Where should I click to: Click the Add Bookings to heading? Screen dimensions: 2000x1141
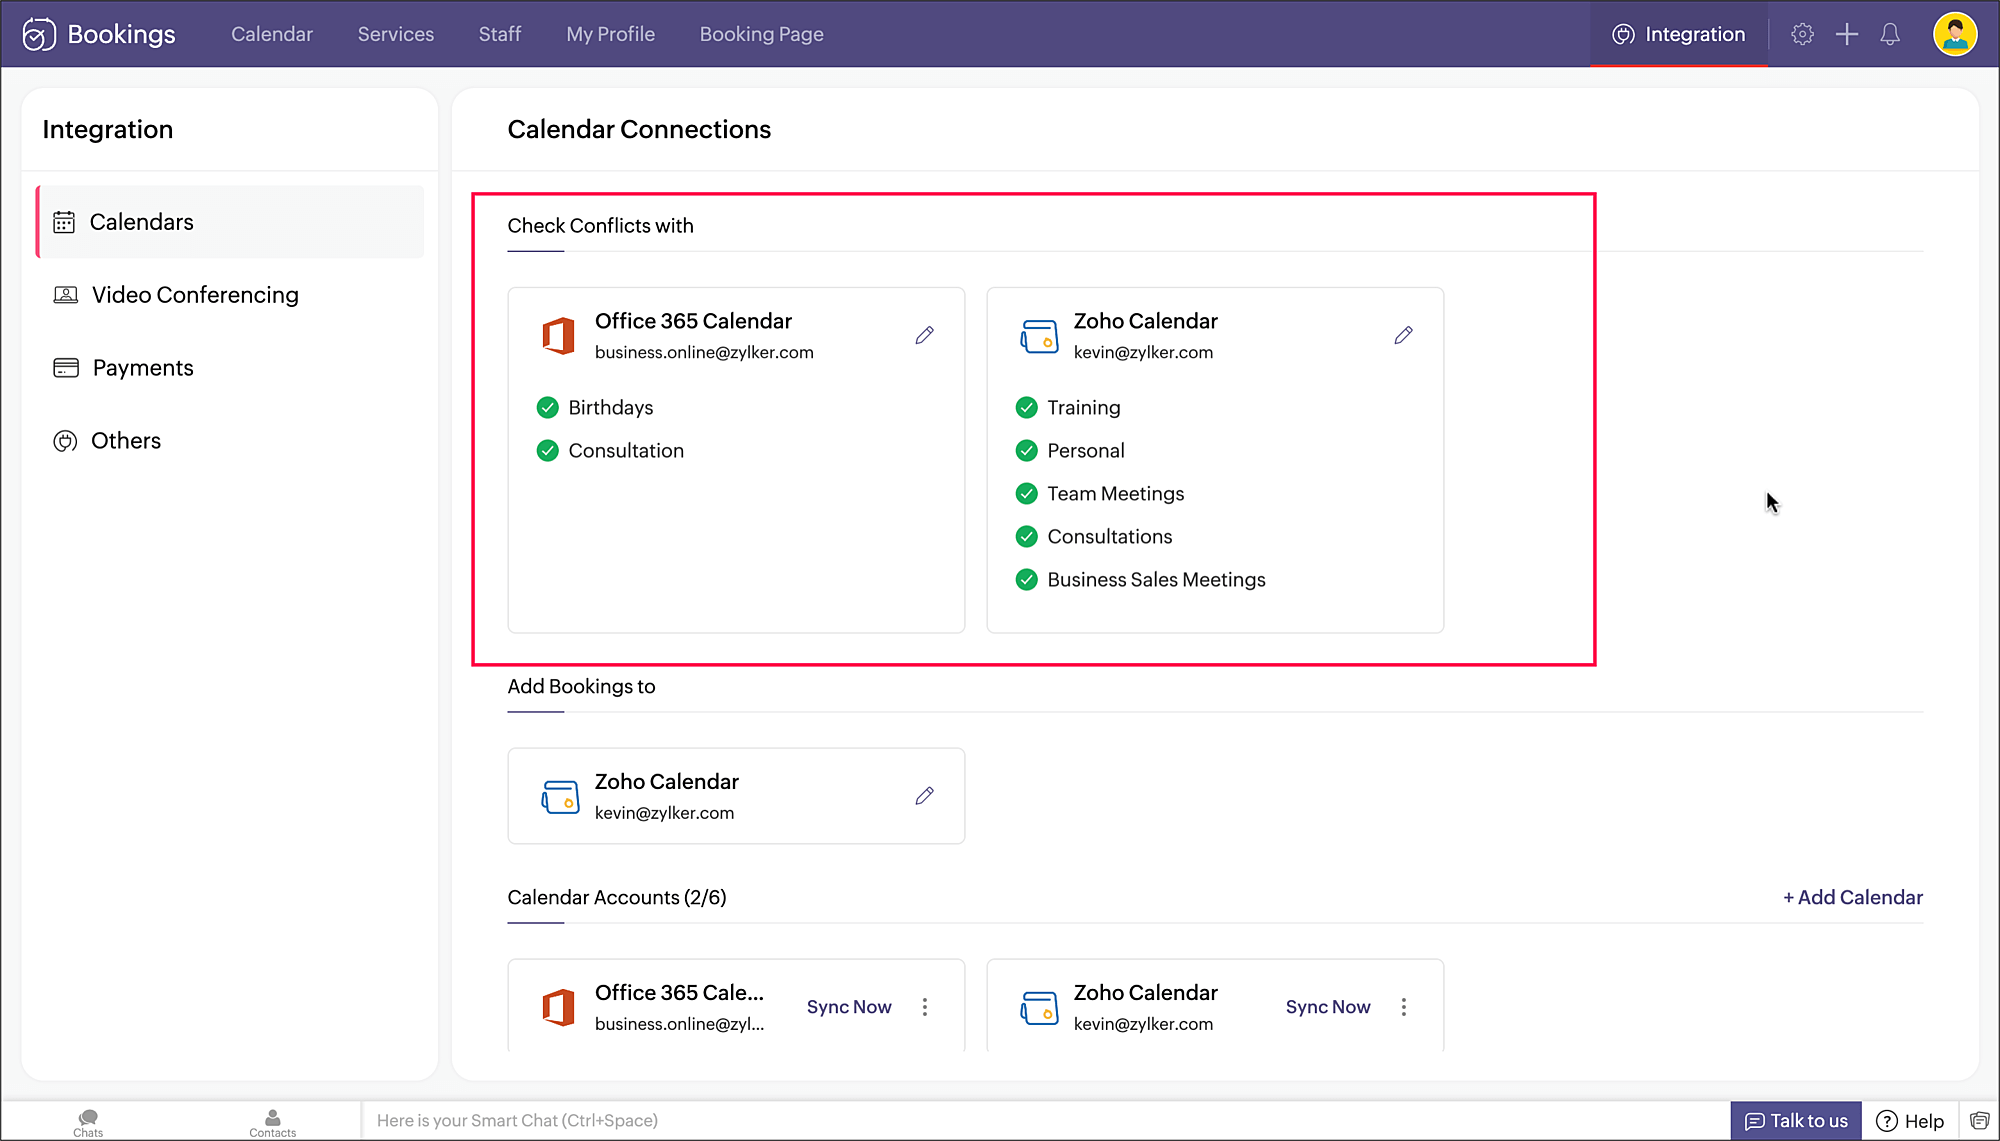581,686
